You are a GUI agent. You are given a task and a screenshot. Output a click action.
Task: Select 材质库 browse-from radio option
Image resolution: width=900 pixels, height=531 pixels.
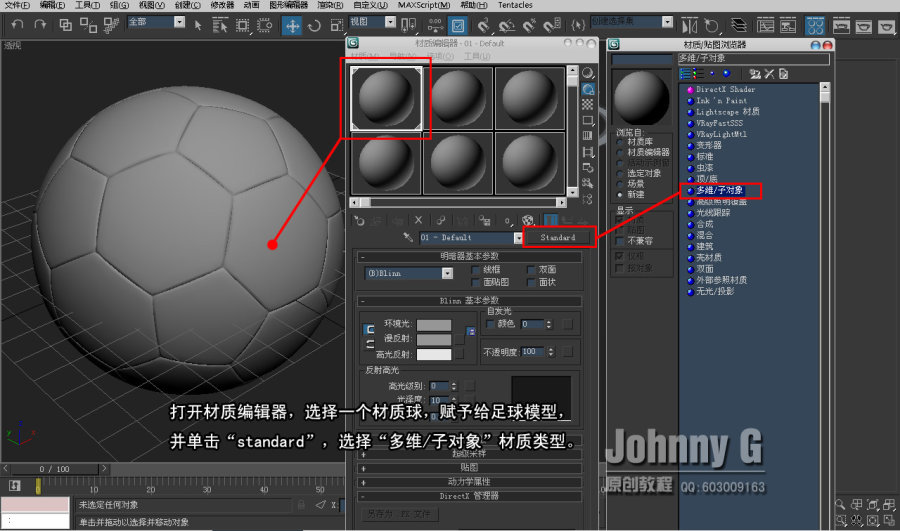(x=620, y=142)
